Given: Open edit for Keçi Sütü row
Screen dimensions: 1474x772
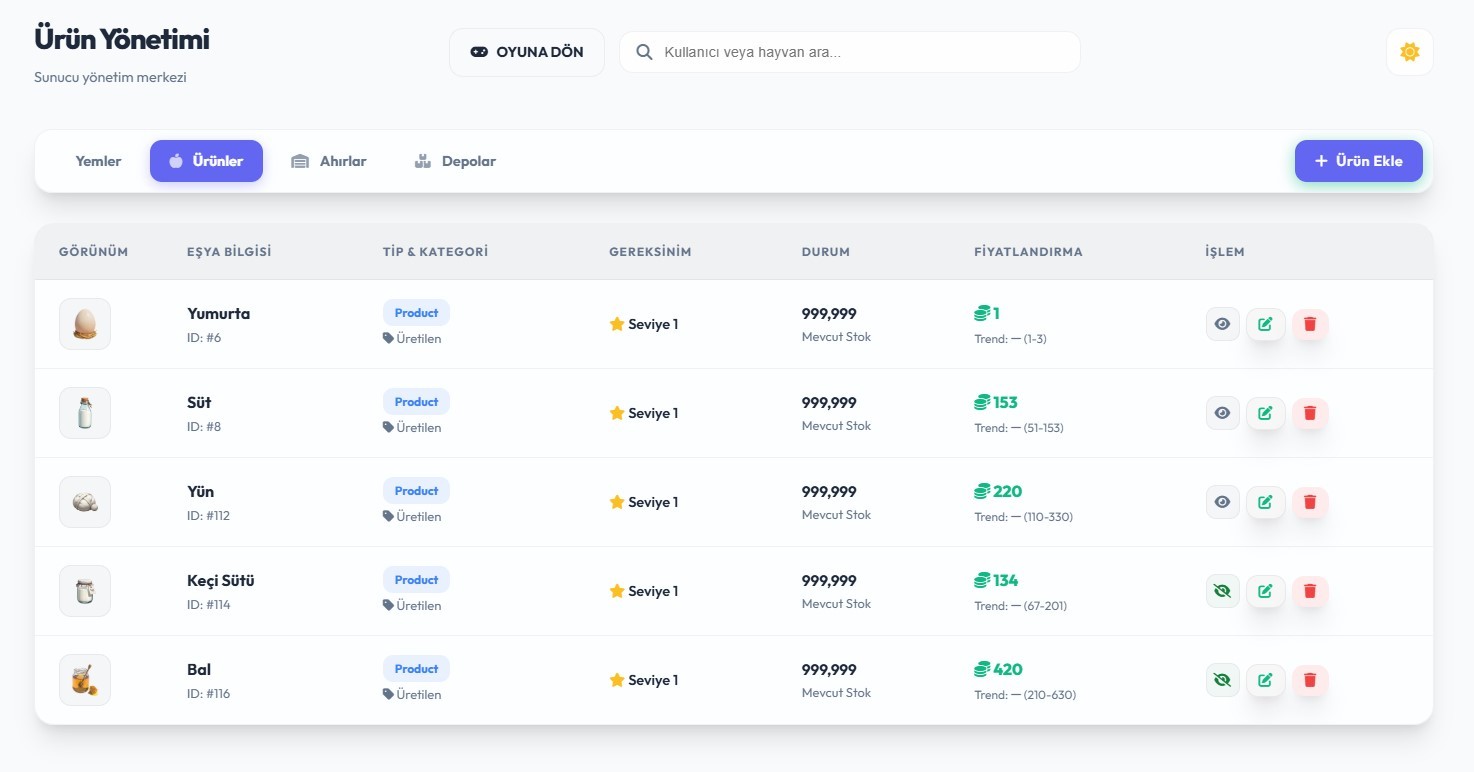Looking at the screenshot, I should click(1265, 591).
